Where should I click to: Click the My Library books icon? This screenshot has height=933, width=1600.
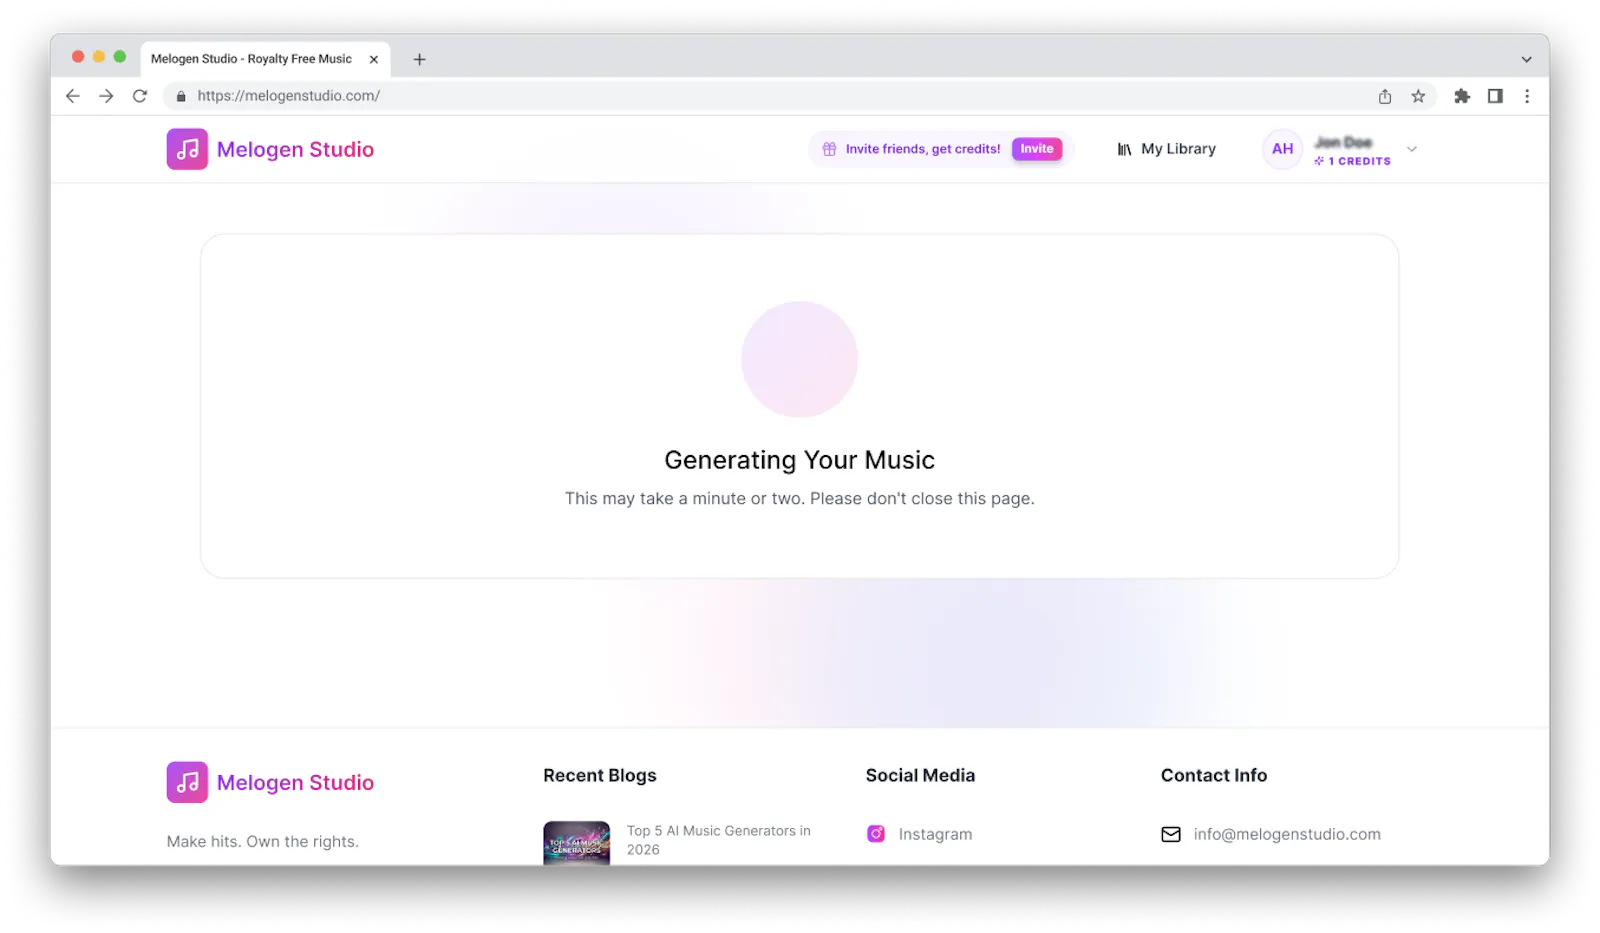coord(1124,149)
